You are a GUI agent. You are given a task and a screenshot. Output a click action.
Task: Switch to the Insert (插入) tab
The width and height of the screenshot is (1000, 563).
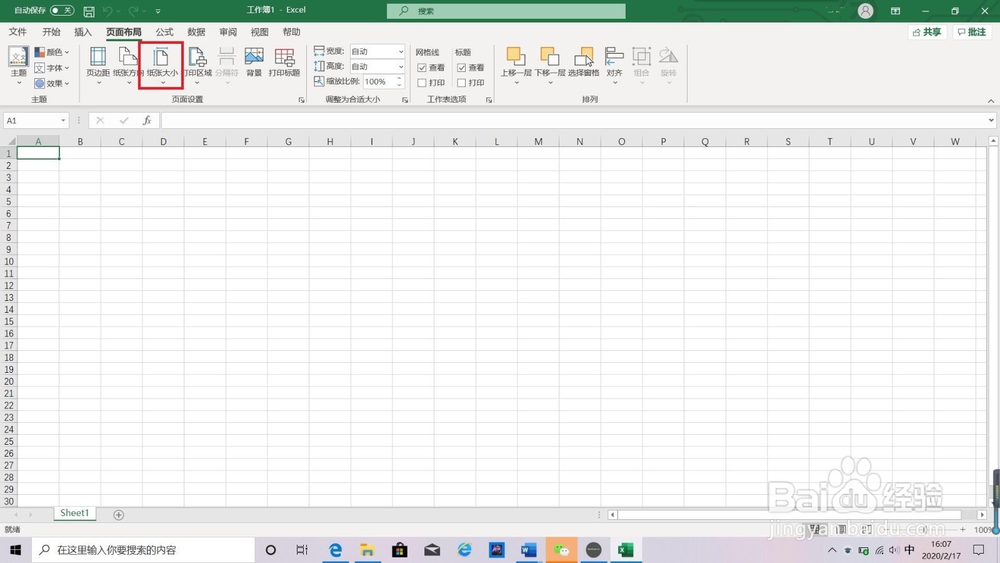click(x=83, y=32)
